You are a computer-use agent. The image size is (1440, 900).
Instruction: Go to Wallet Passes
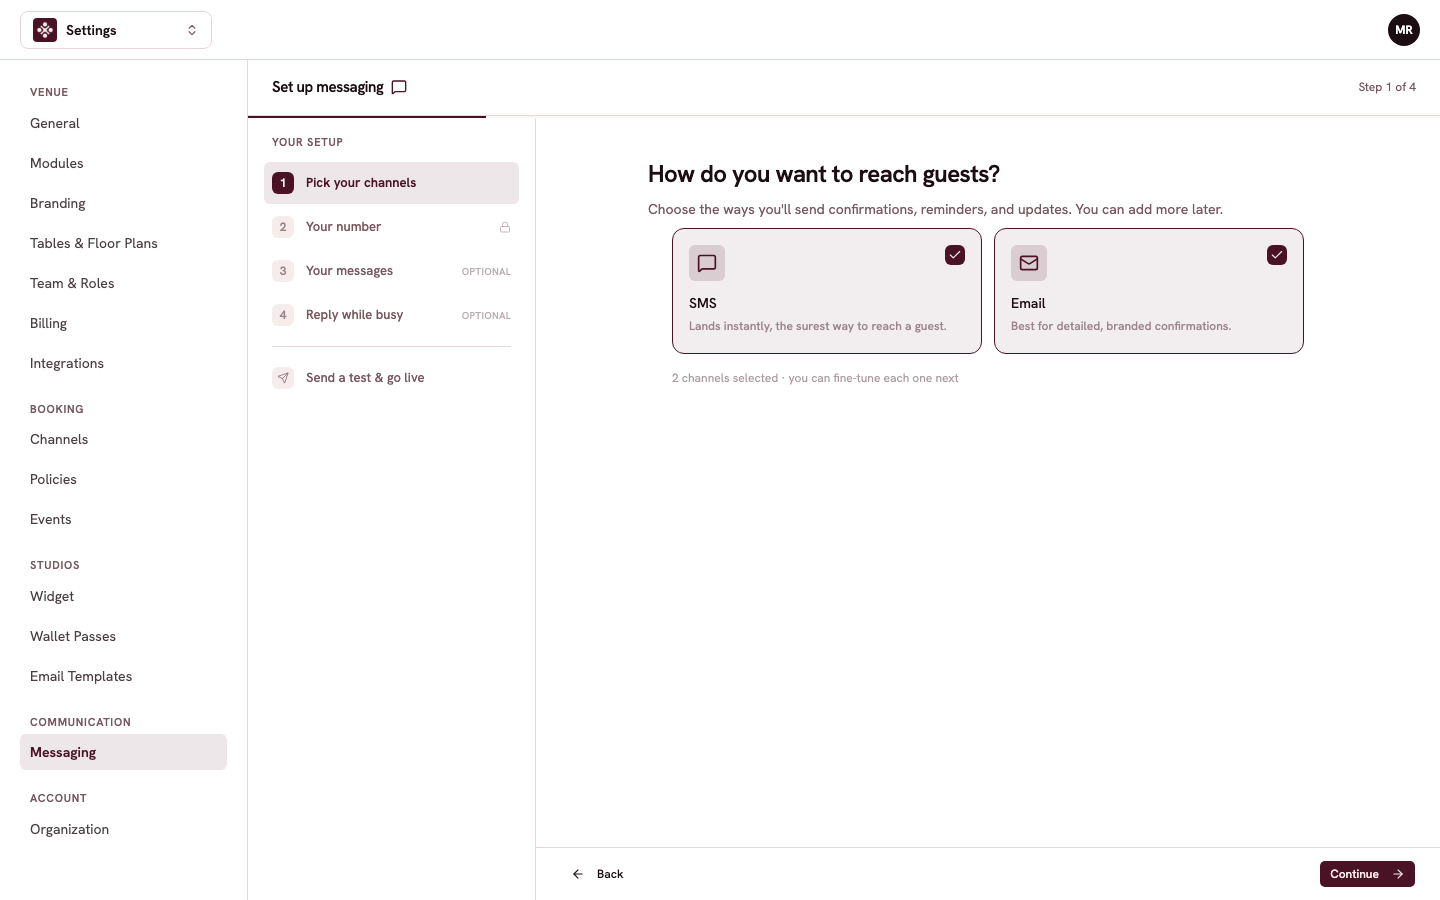tap(123, 636)
